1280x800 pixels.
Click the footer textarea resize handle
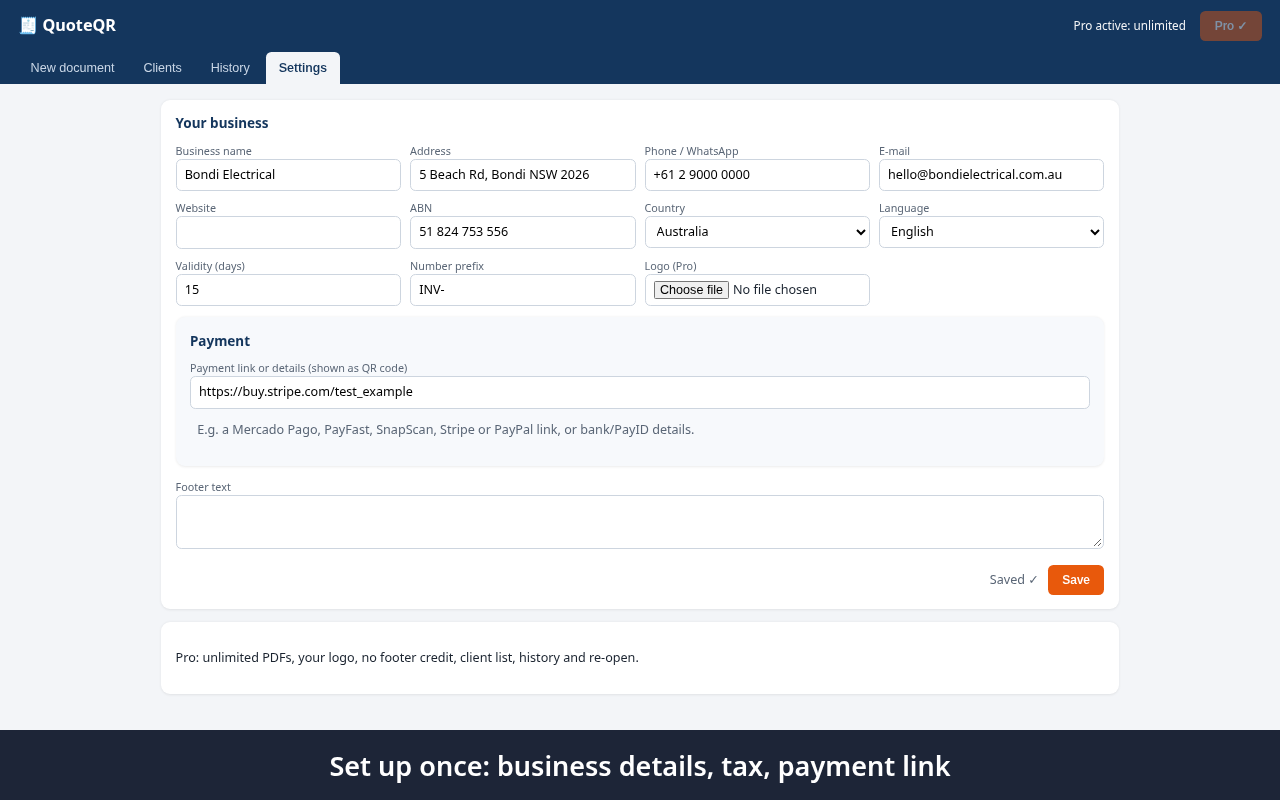[x=1097, y=542]
